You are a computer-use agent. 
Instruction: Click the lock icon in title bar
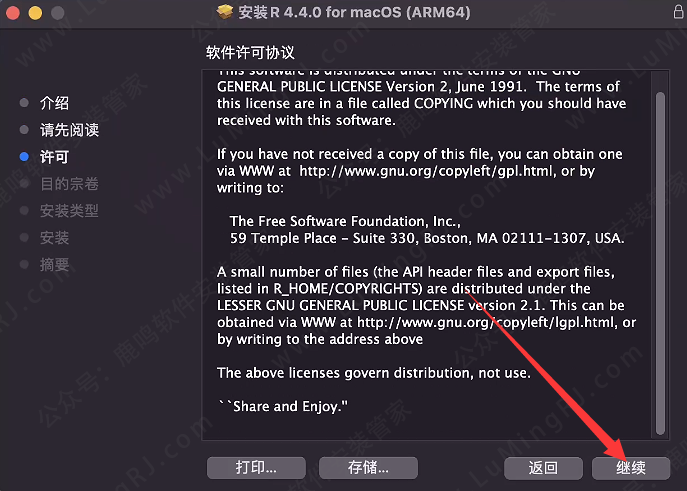pyautogui.click(x=678, y=12)
